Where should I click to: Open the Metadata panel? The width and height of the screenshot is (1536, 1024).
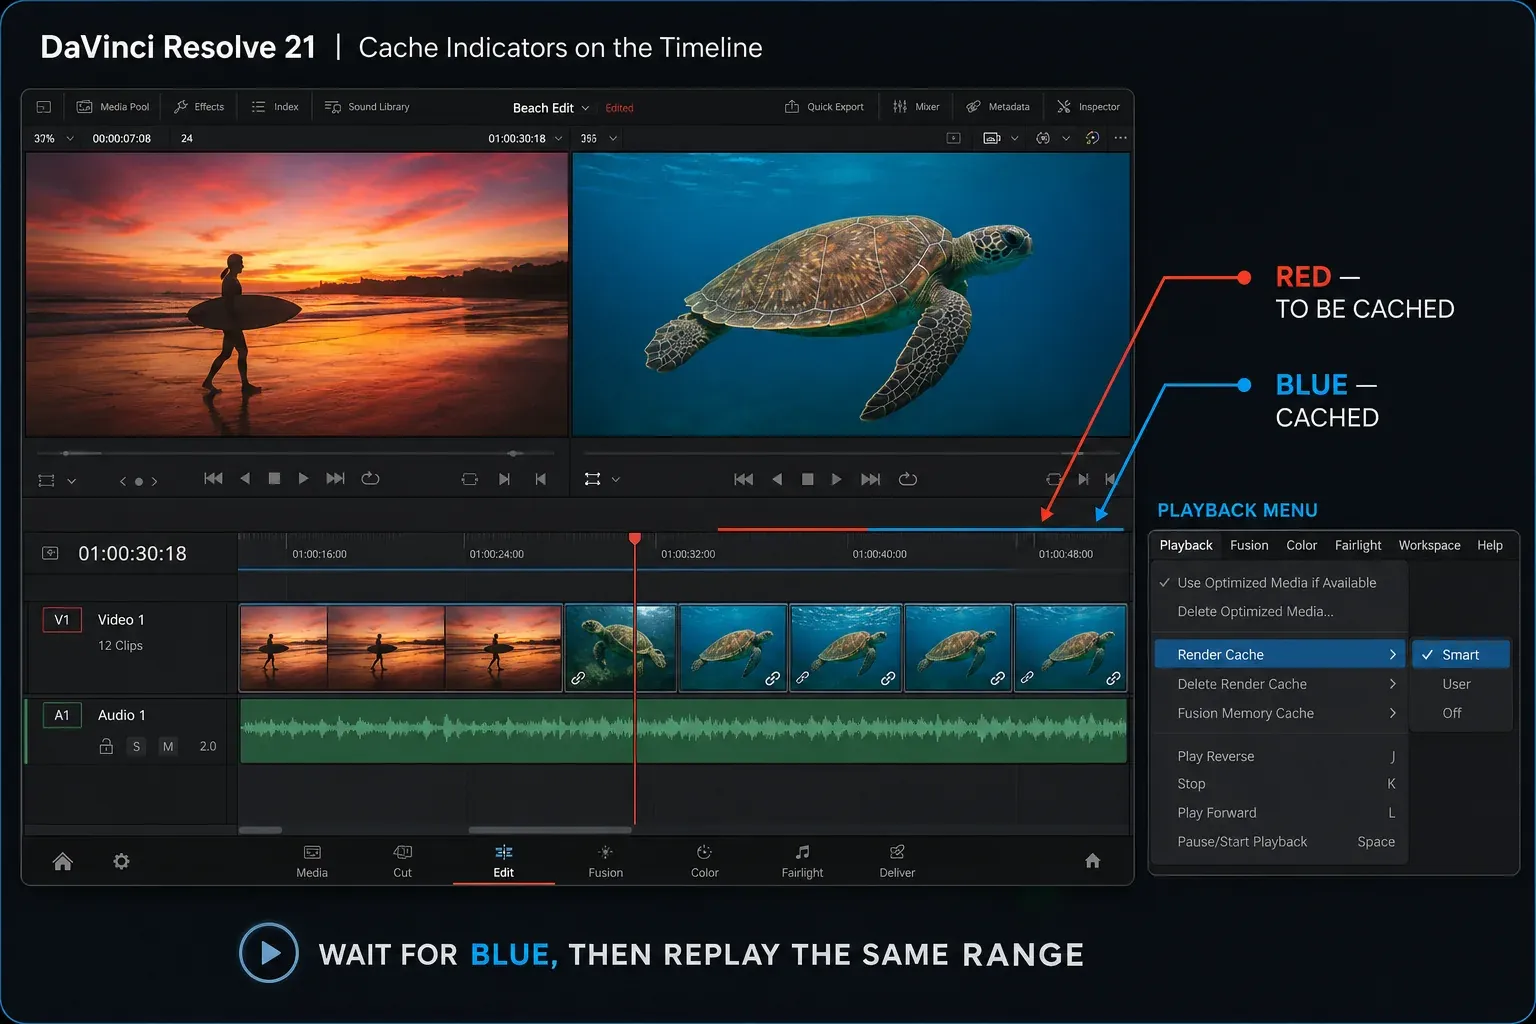(998, 107)
